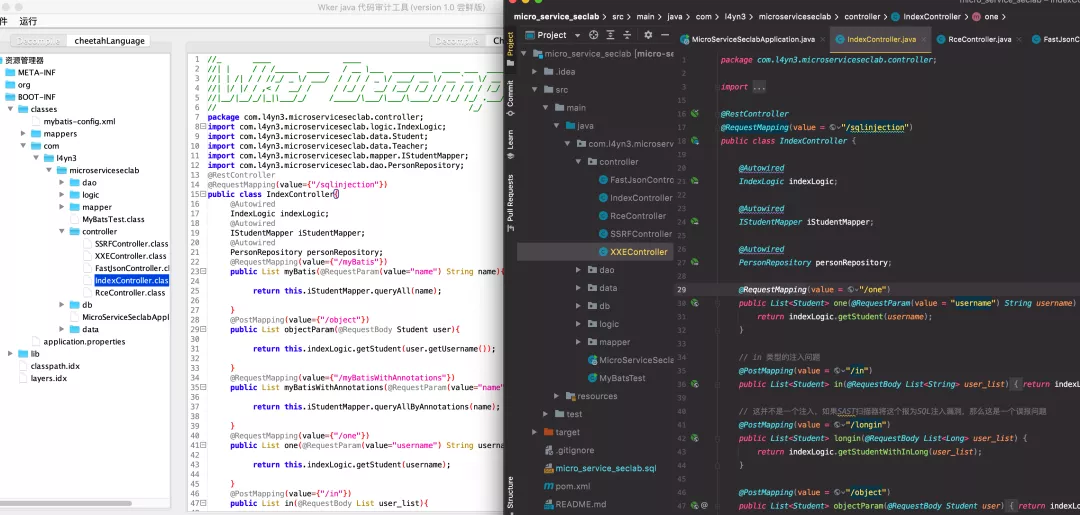Click gutter icon beside line 30
The image size is (1080, 515).
(x=695, y=303)
